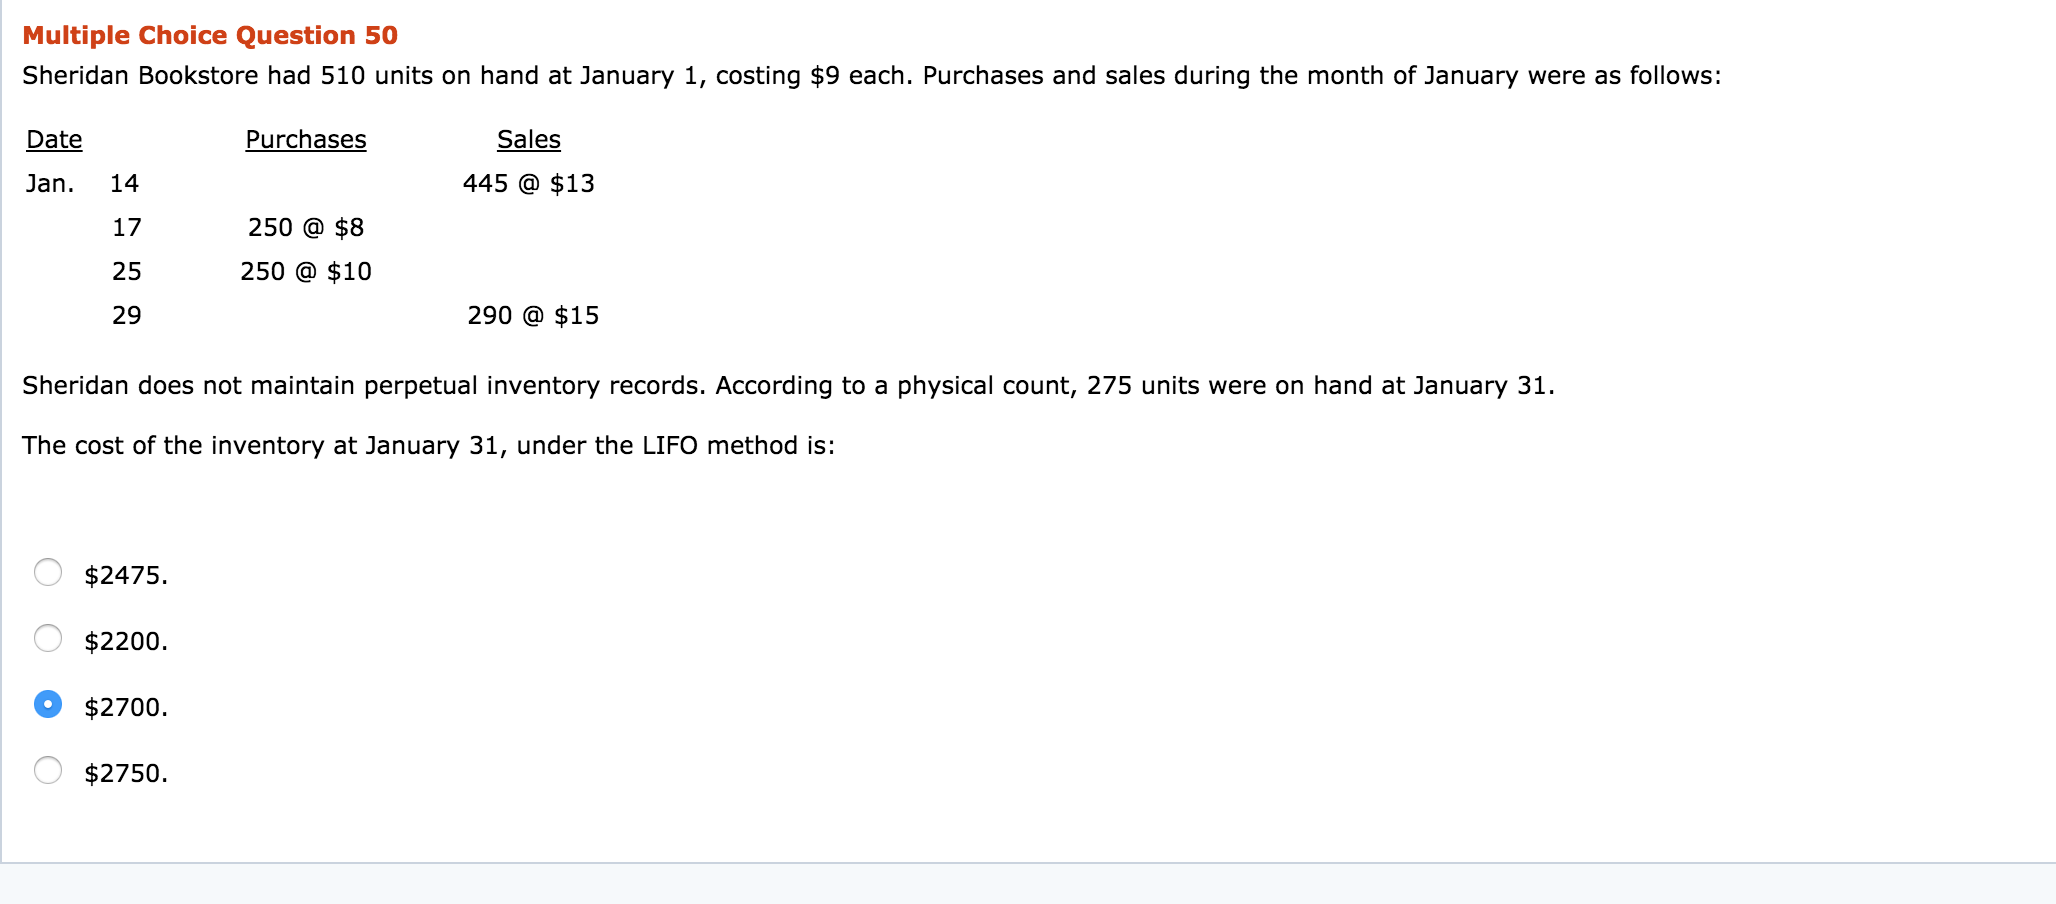Select the $2475 answer option

[x=47, y=573]
